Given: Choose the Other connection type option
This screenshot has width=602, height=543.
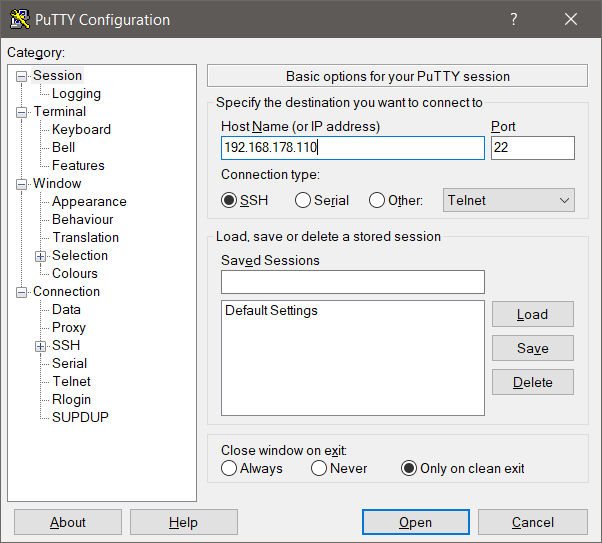Looking at the screenshot, I should (x=377, y=200).
